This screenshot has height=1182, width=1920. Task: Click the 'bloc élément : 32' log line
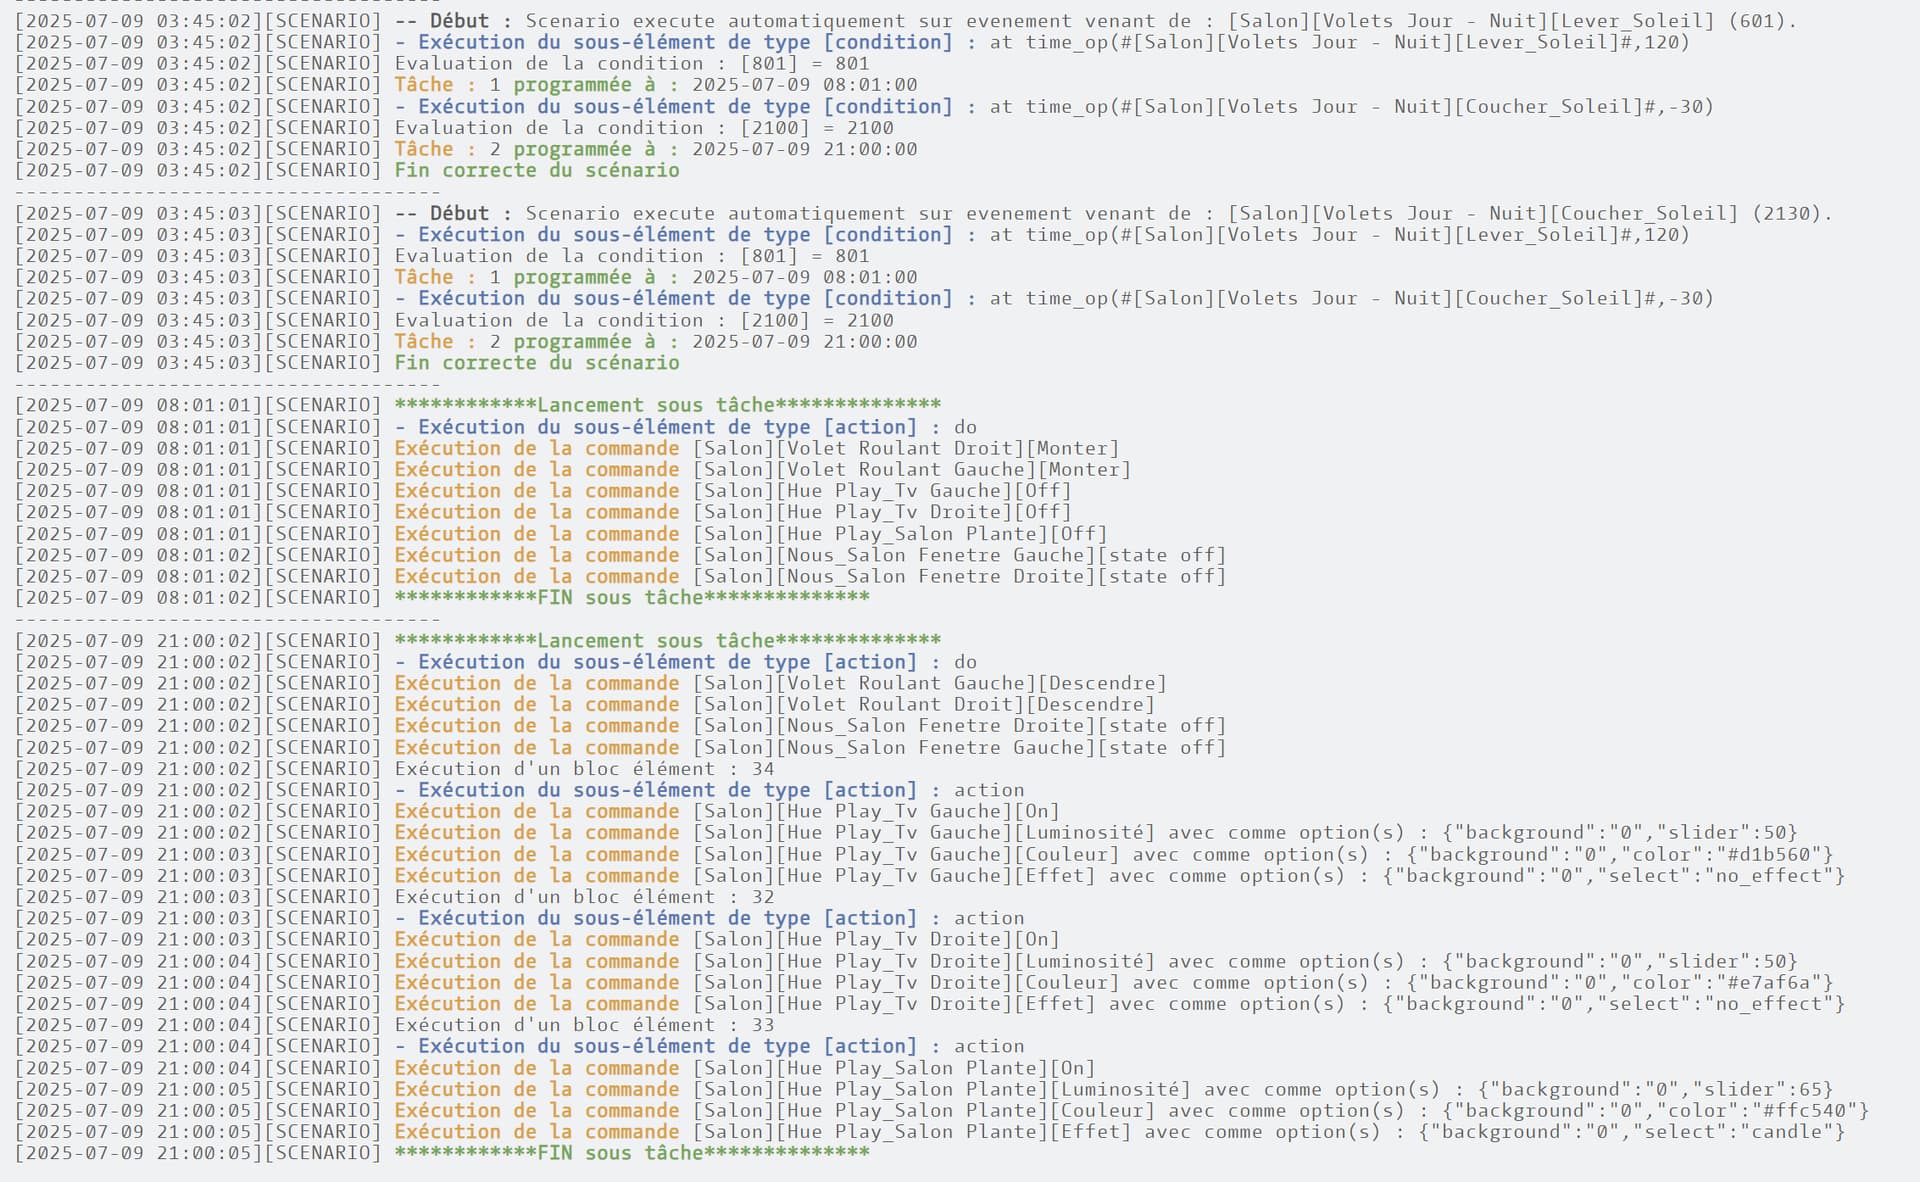click(585, 897)
